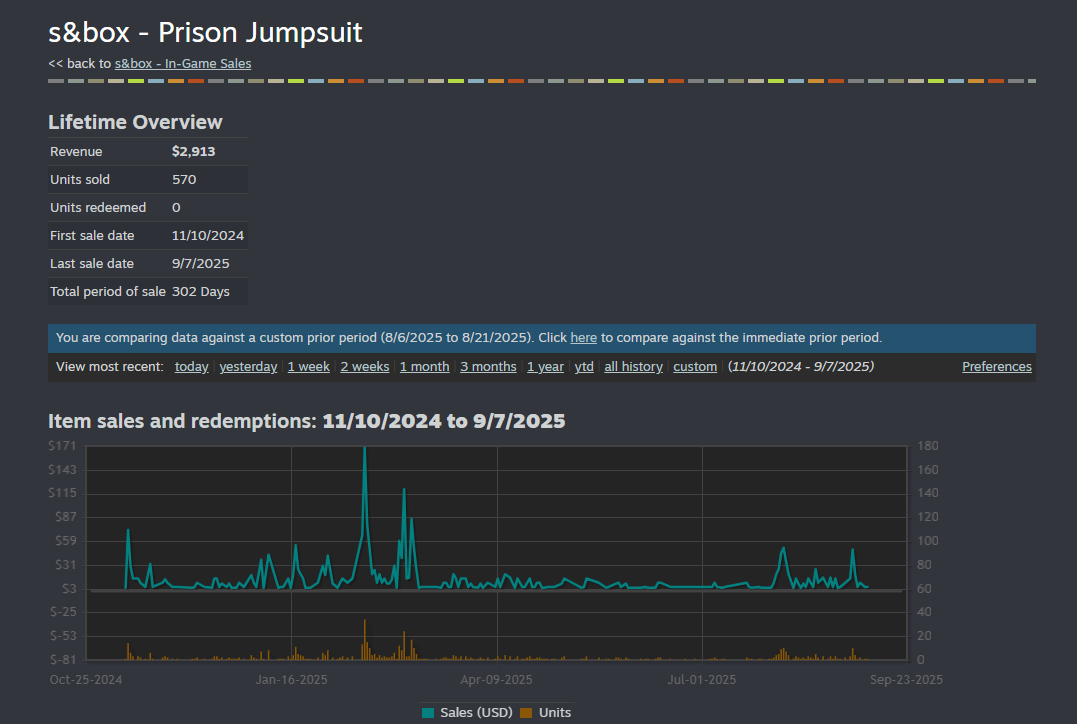Image resolution: width=1077 pixels, height=724 pixels.
Task: View all history range
Action: (x=633, y=367)
